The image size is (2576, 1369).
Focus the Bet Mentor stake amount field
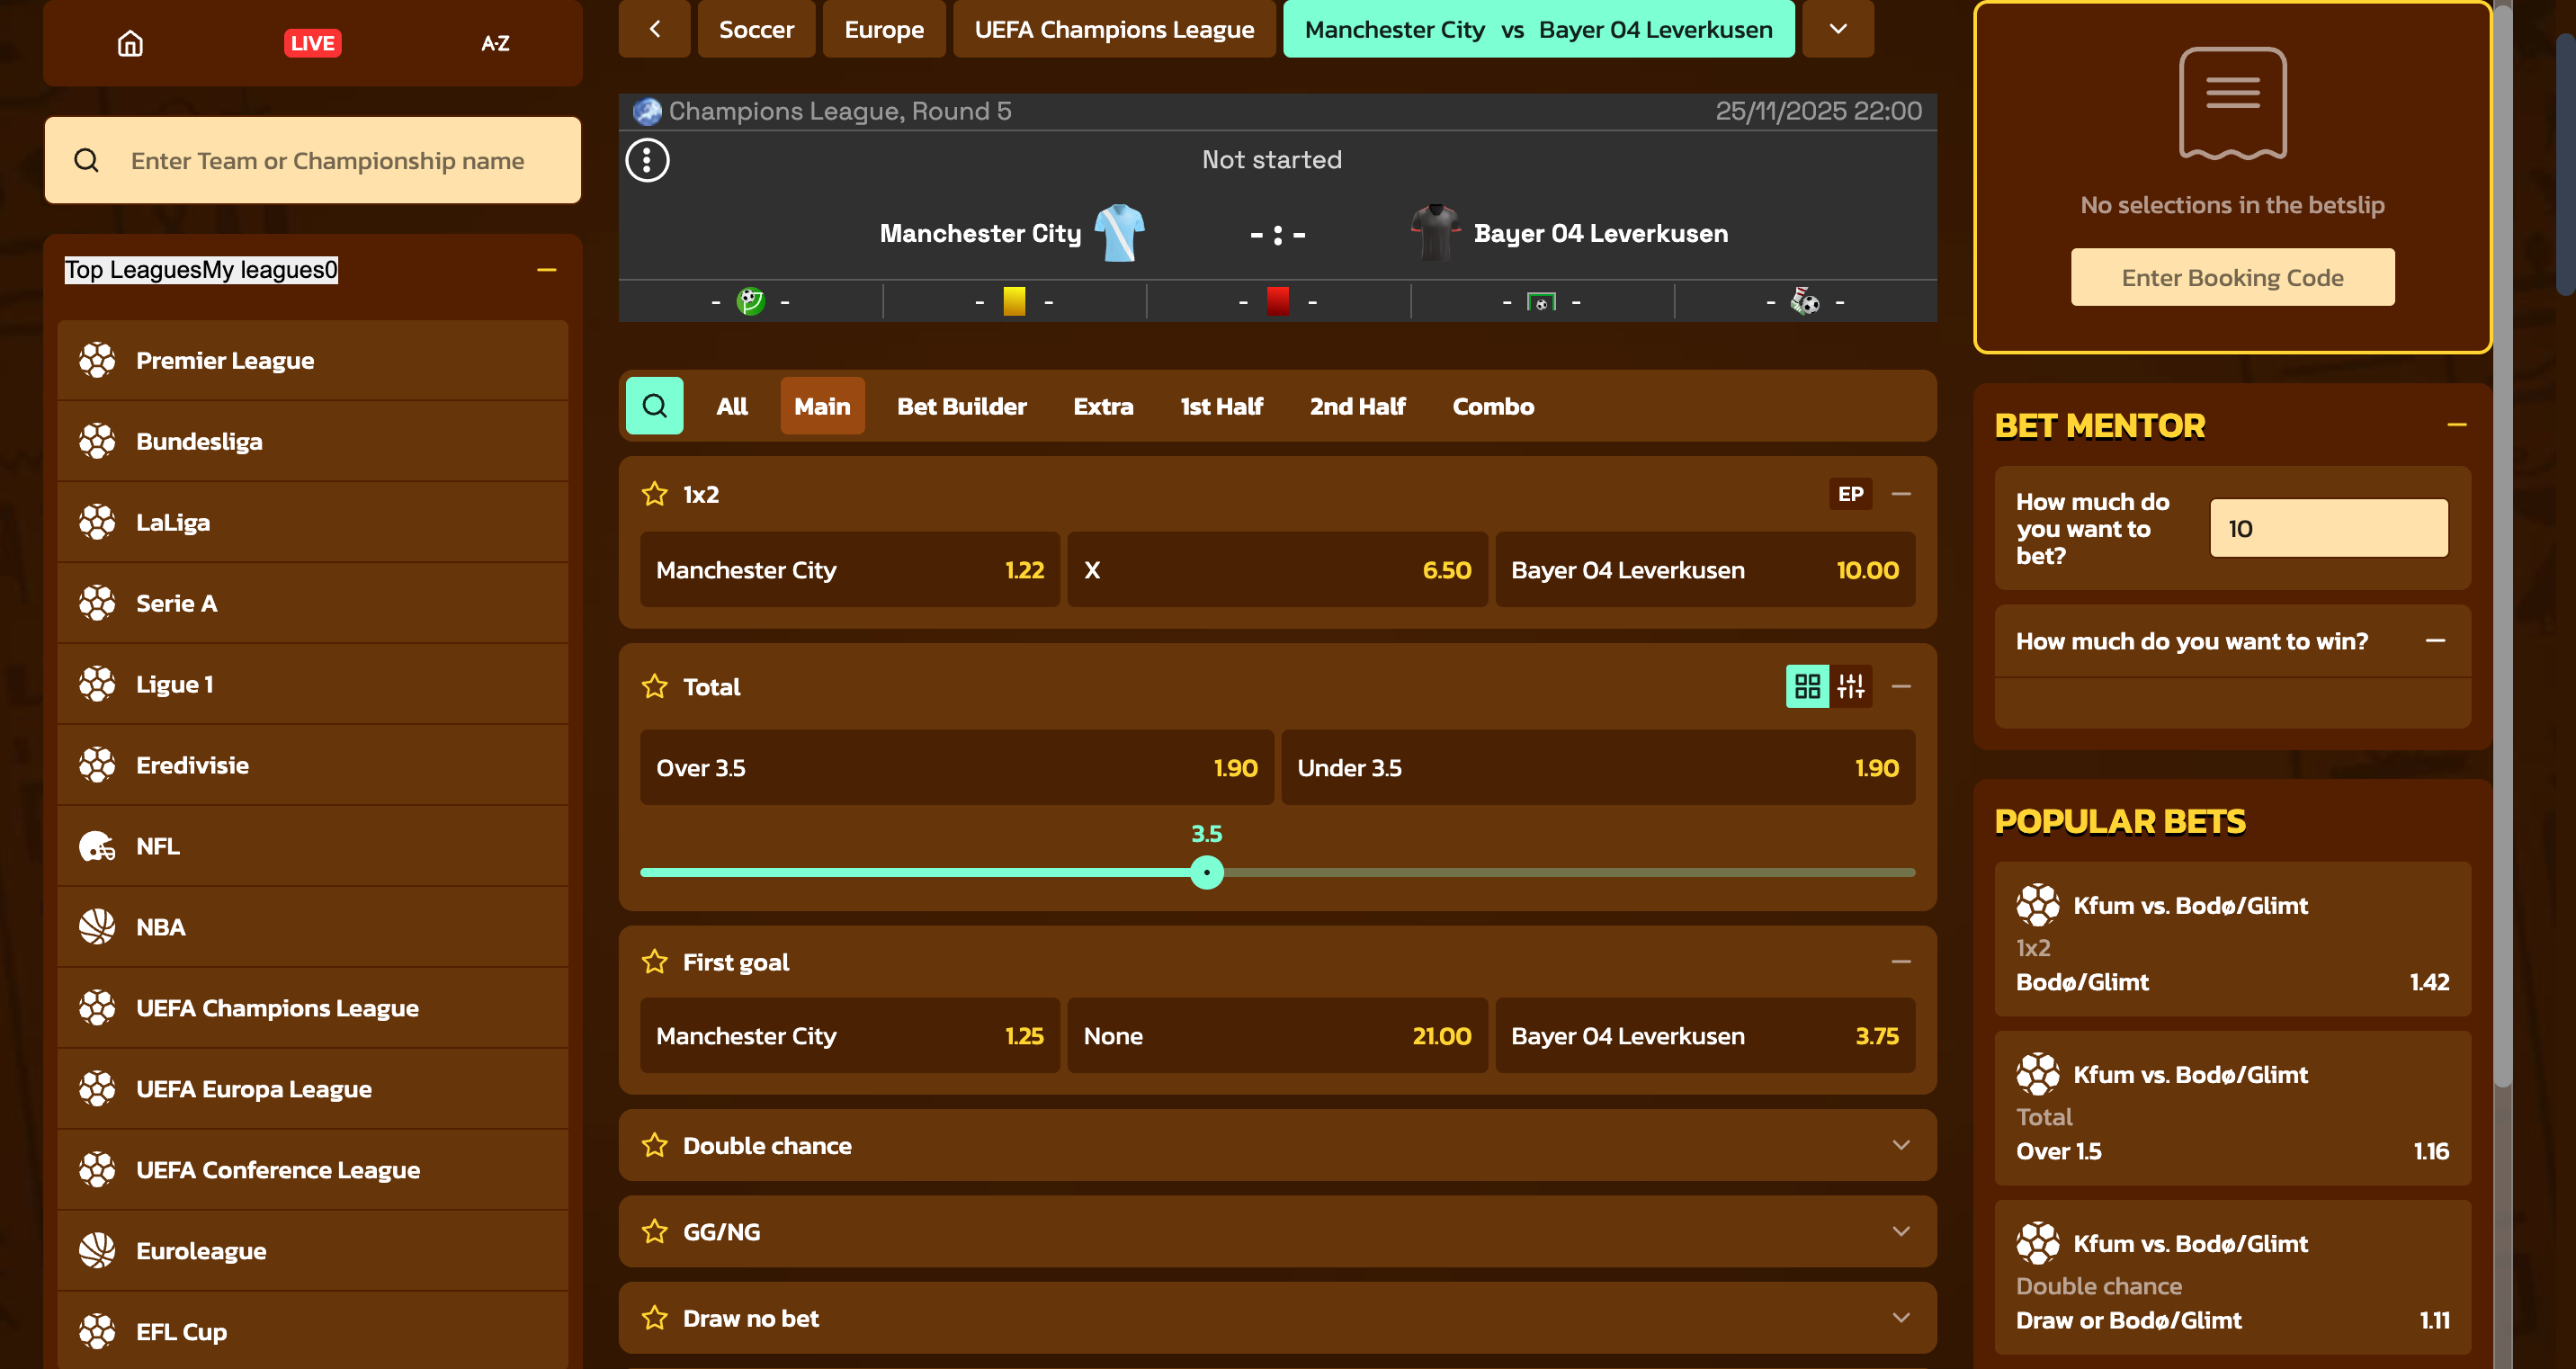pos(2329,528)
